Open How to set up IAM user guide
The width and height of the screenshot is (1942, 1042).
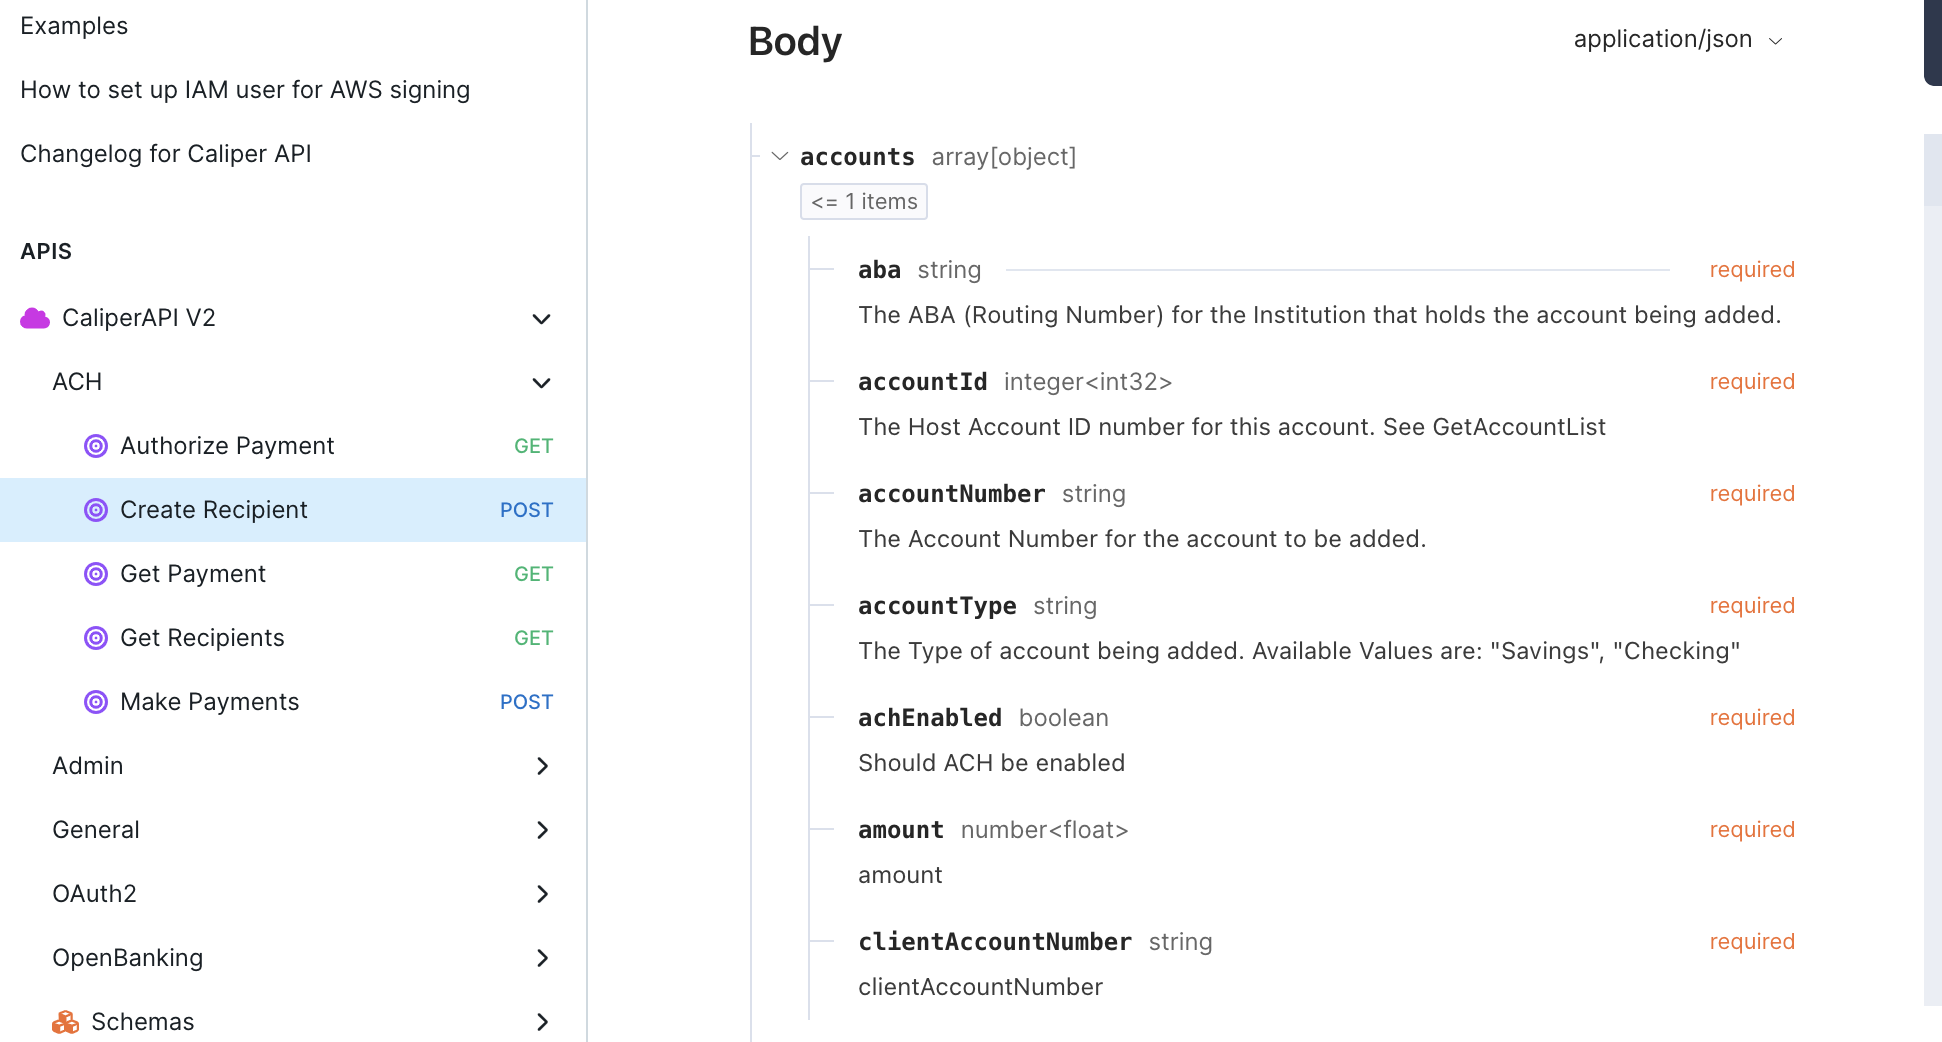coord(245,90)
